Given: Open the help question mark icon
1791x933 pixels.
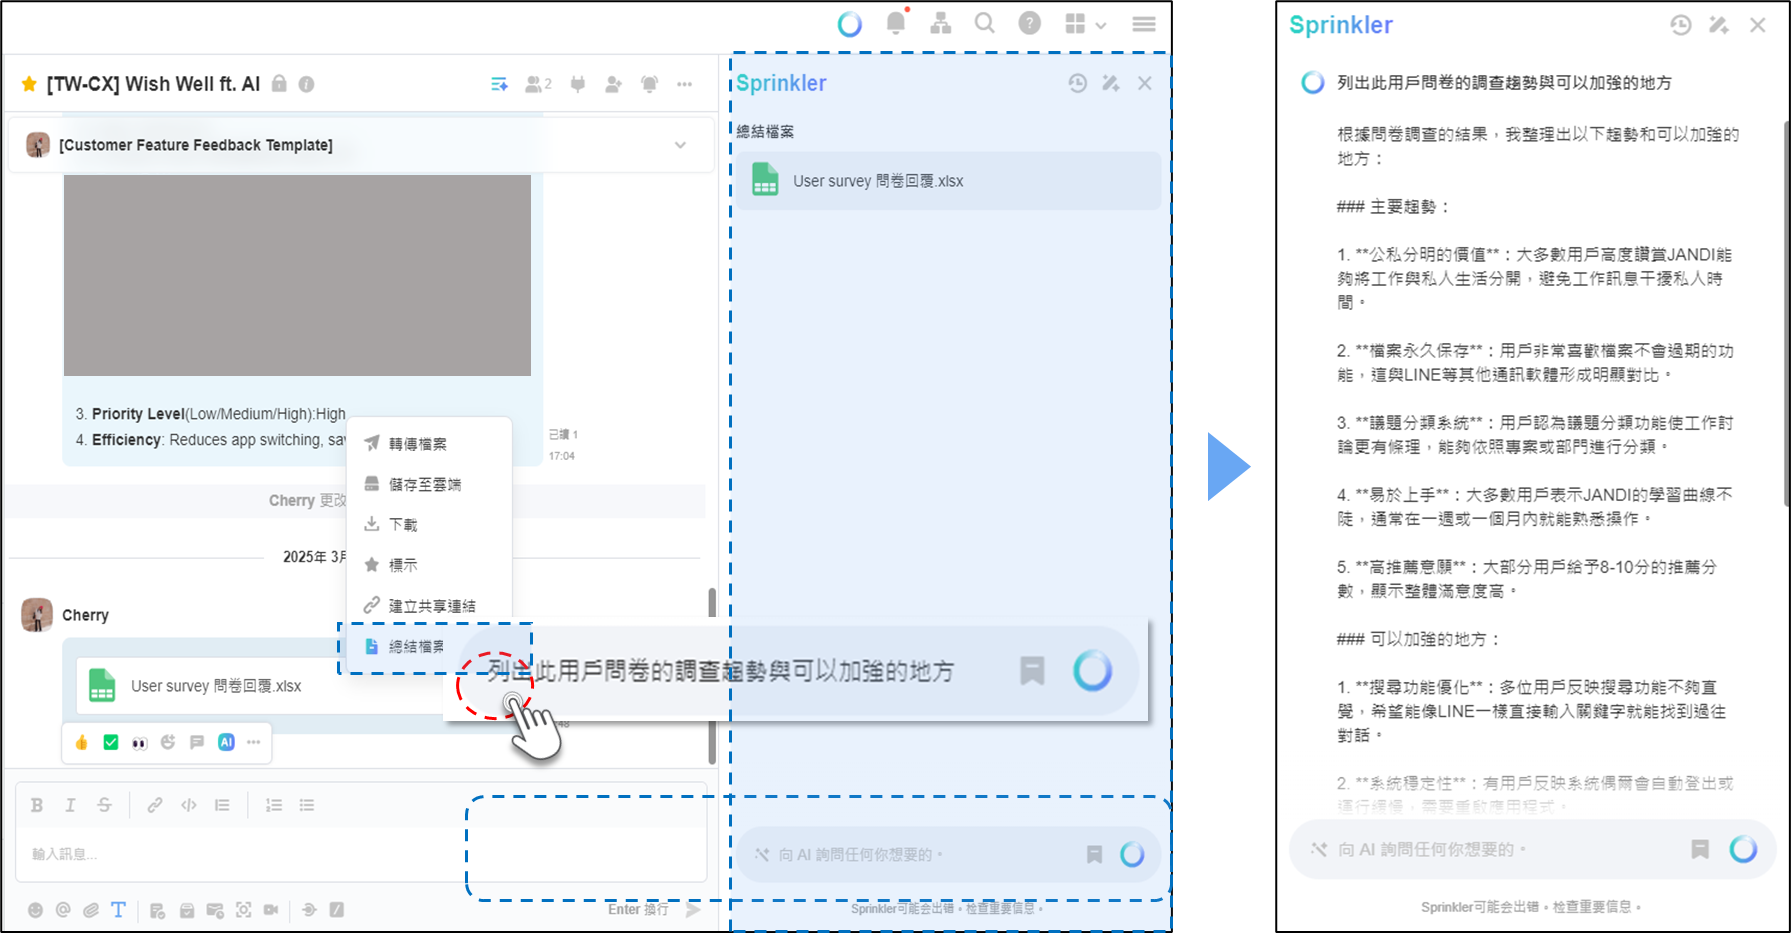Looking at the screenshot, I should (x=1030, y=23).
